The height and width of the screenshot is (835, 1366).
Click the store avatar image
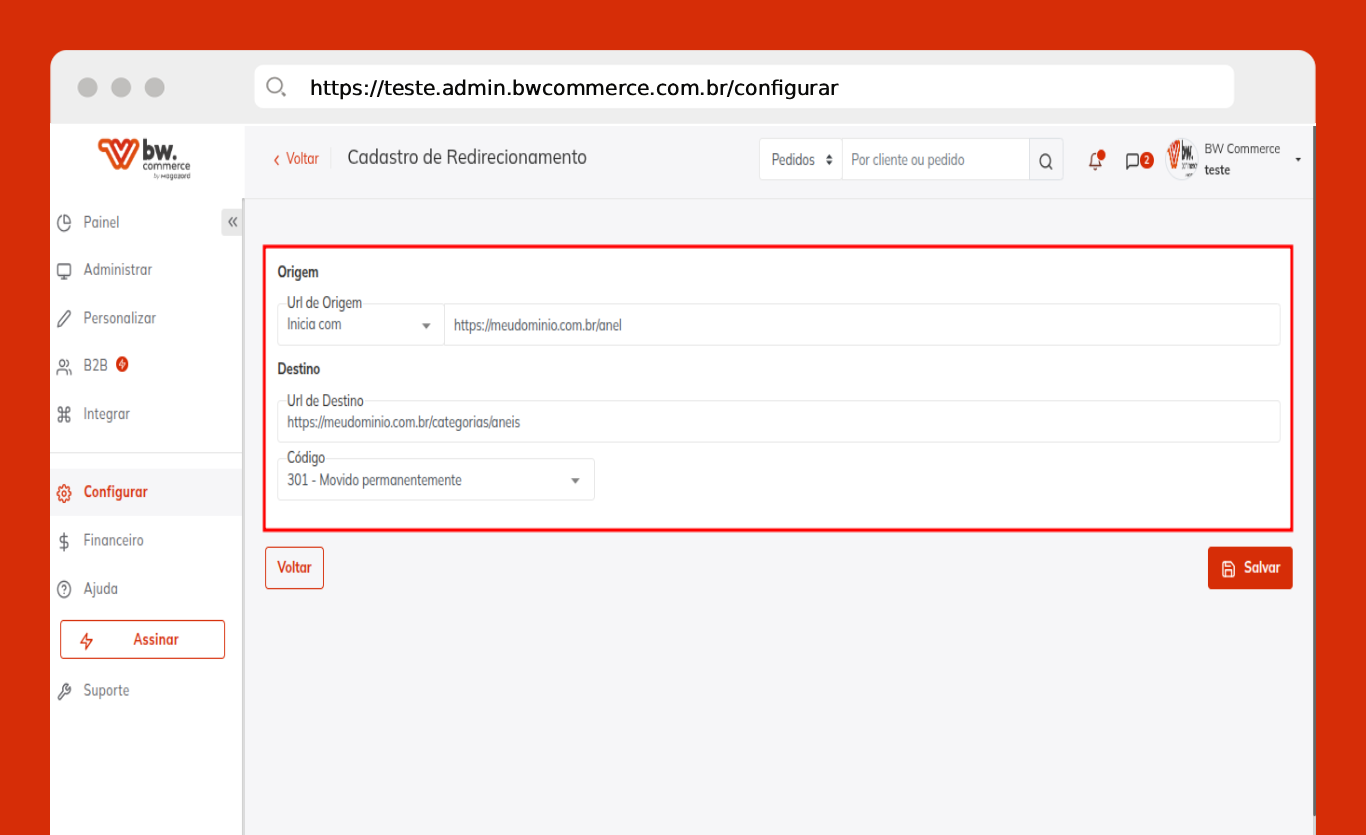[x=1182, y=159]
